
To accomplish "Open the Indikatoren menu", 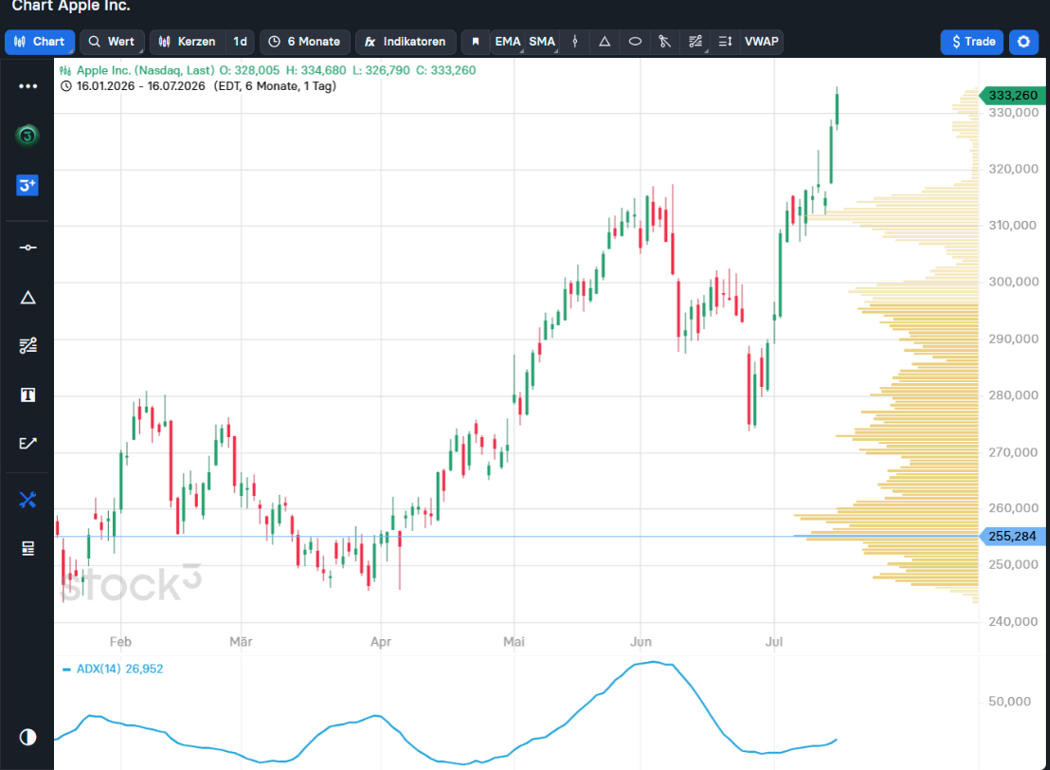I will point(405,42).
